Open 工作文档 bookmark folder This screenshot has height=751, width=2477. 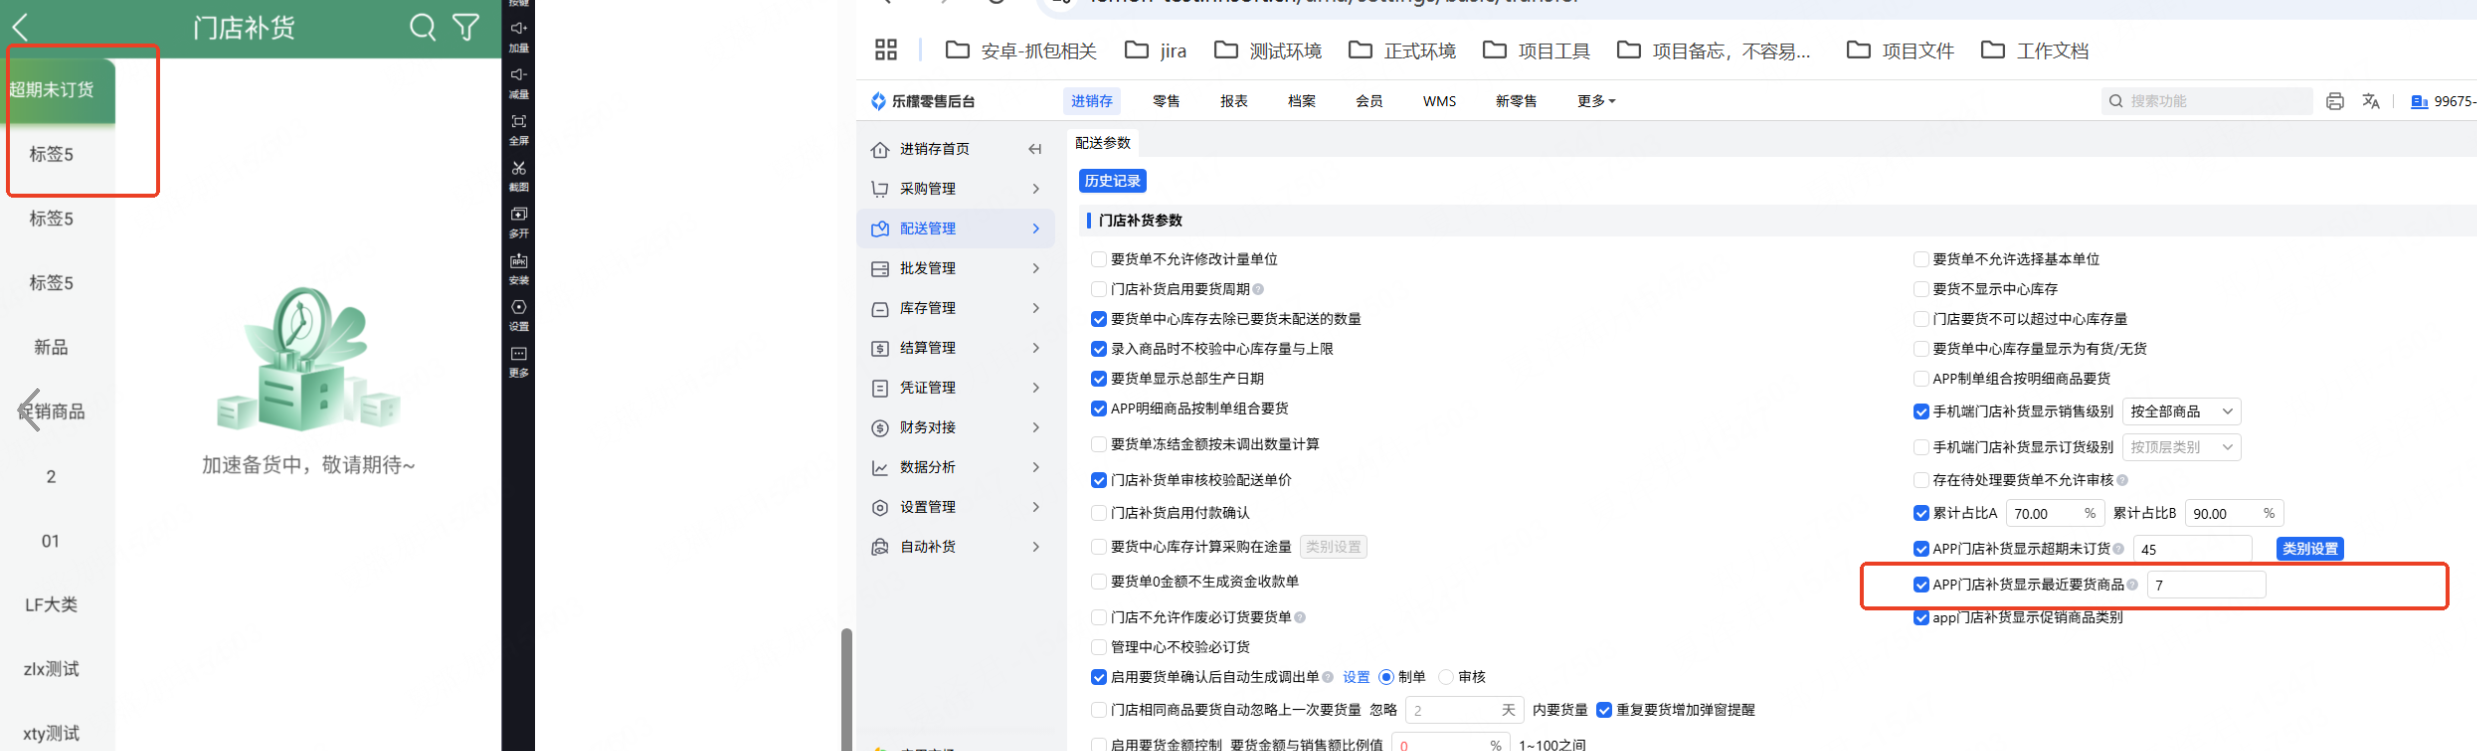click(x=2035, y=50)
